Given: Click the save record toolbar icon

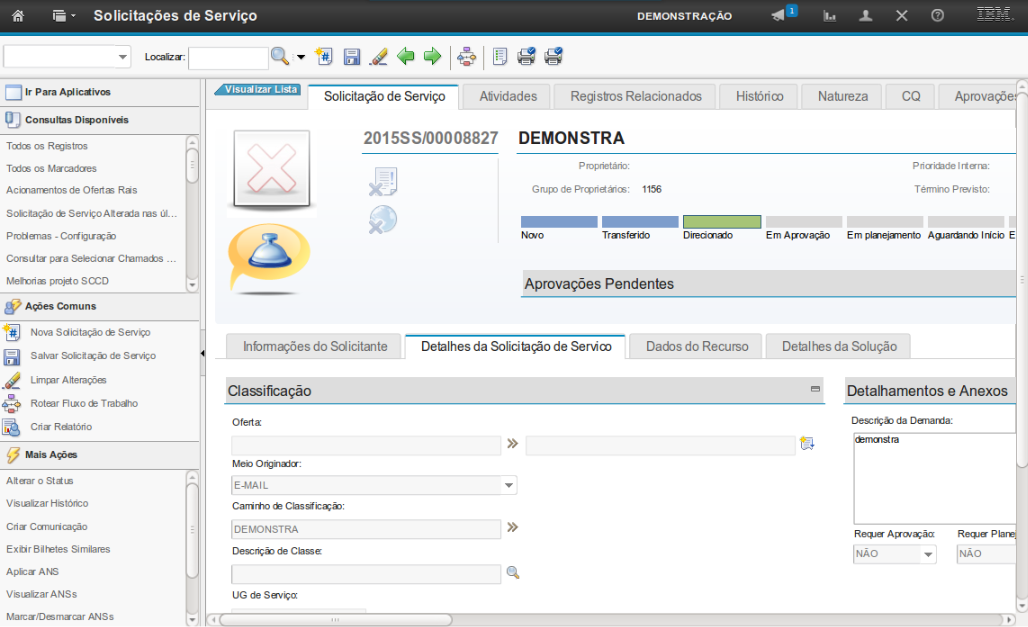Looking at the screenshot, I should [x=352, y=57].
